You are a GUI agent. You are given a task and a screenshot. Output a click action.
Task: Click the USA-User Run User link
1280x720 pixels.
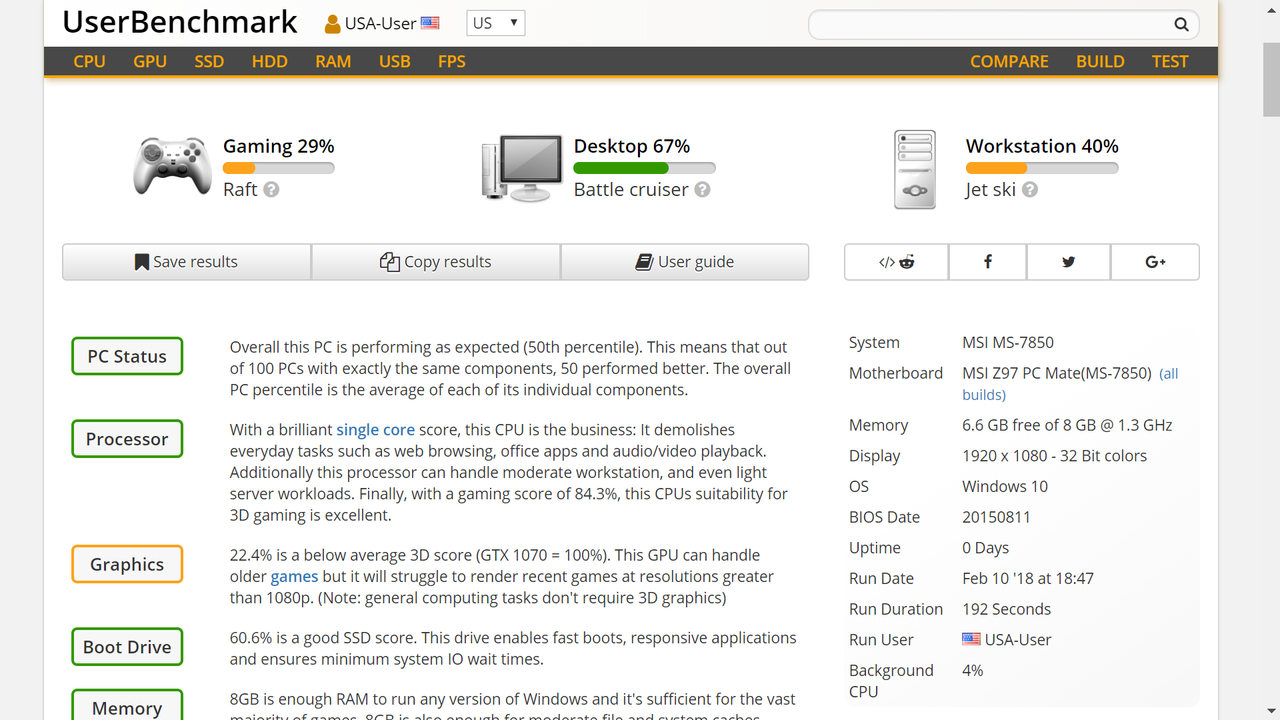(x=1018, y=639)
